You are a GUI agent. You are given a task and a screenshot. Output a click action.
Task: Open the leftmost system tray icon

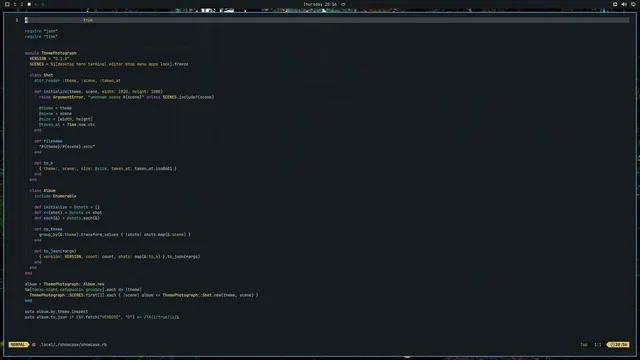click(x=615, y=4)
